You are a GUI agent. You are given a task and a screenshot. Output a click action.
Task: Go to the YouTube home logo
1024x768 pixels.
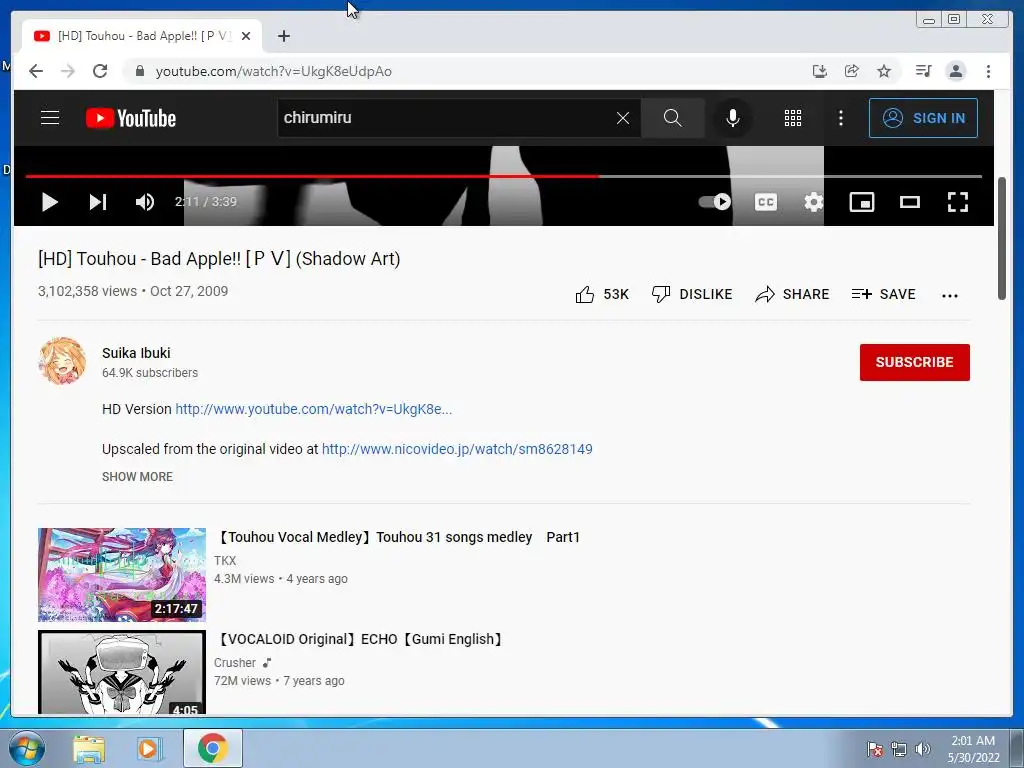pos(131,118)
